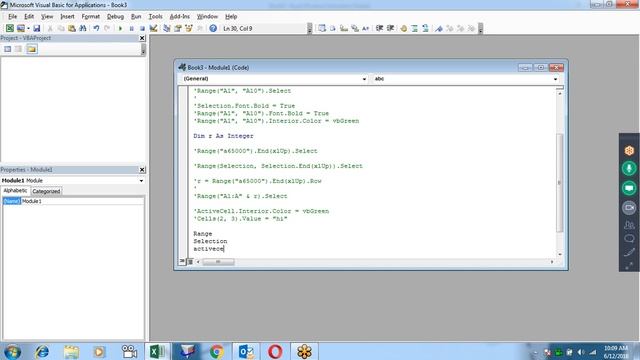Save the workbook with the floppy icon
The width and height of the screenshot is (640, 360).
pyautogui.click(x=36, y=28)
